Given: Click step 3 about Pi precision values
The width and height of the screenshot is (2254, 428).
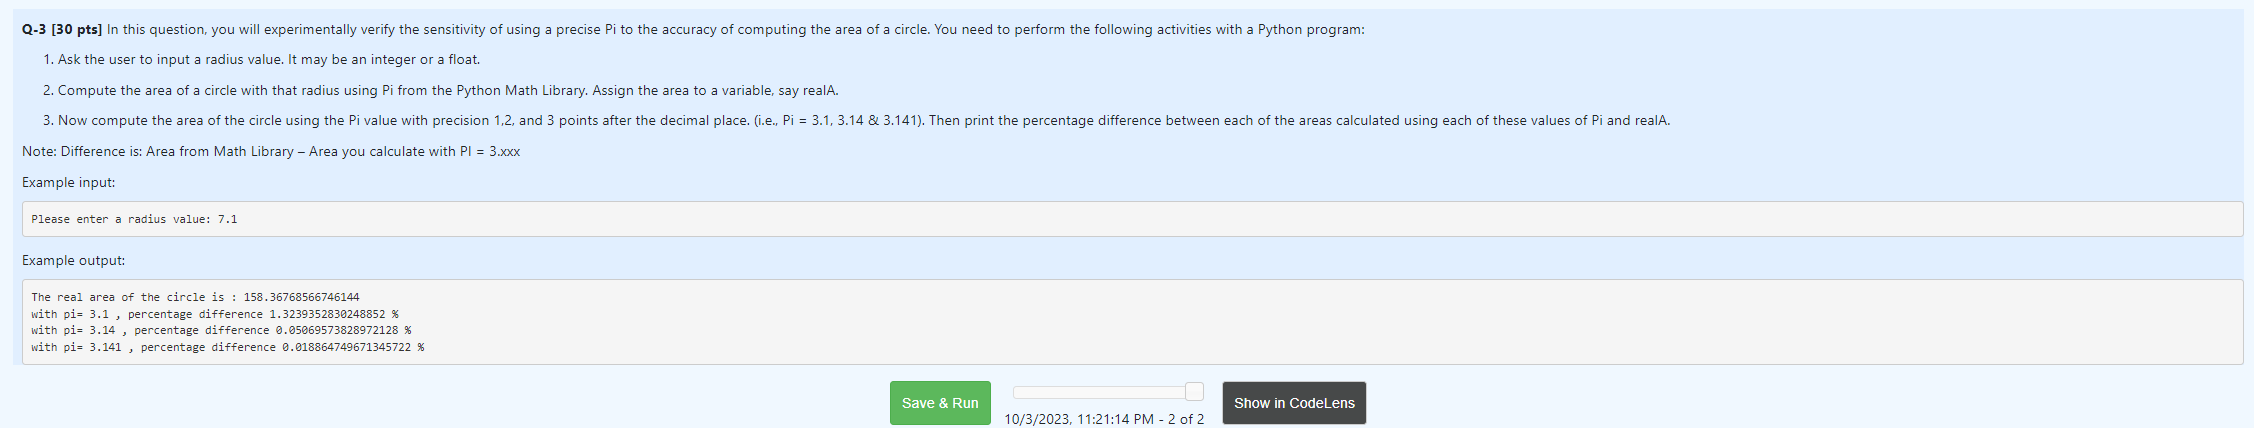Looking at the screenshot, I should pyautogui.click(x=856, y=121).
